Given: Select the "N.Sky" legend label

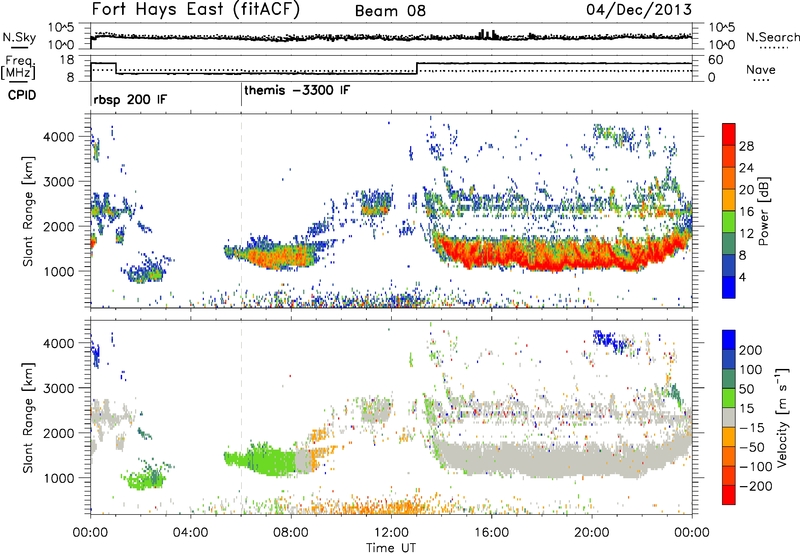Looking at the screenshot, I should click(x=19, y=37).
